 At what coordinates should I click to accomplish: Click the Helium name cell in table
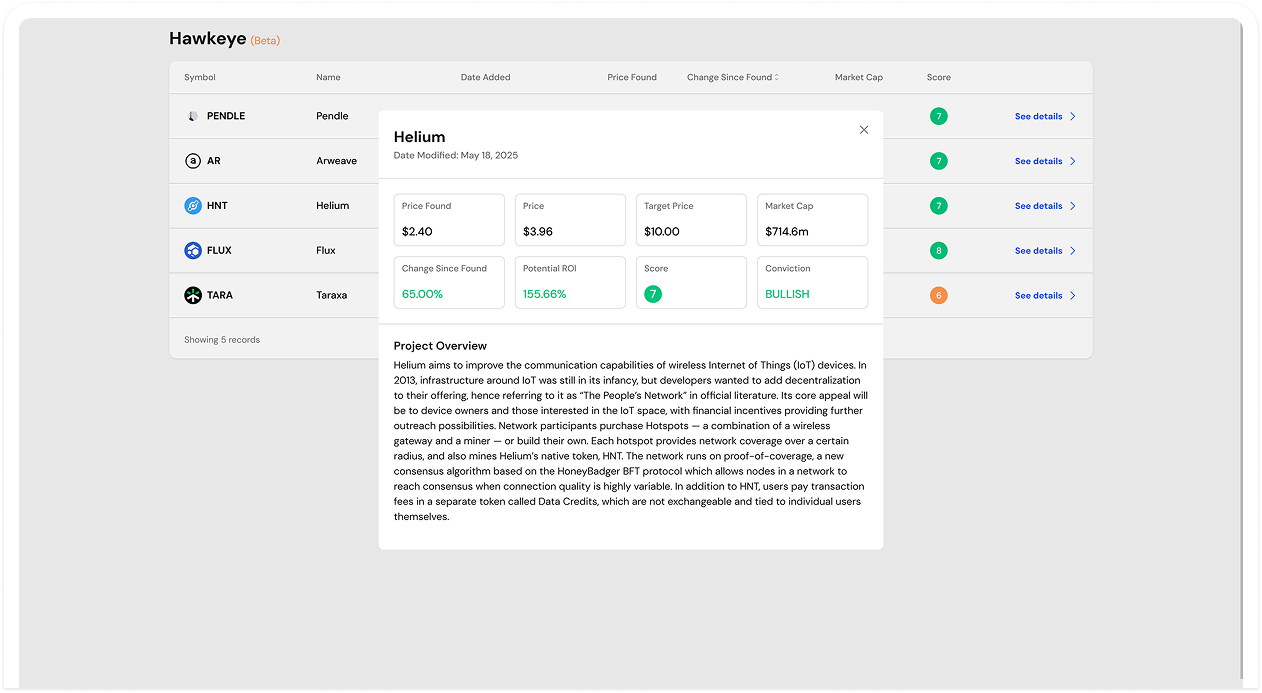coord(333,206)
